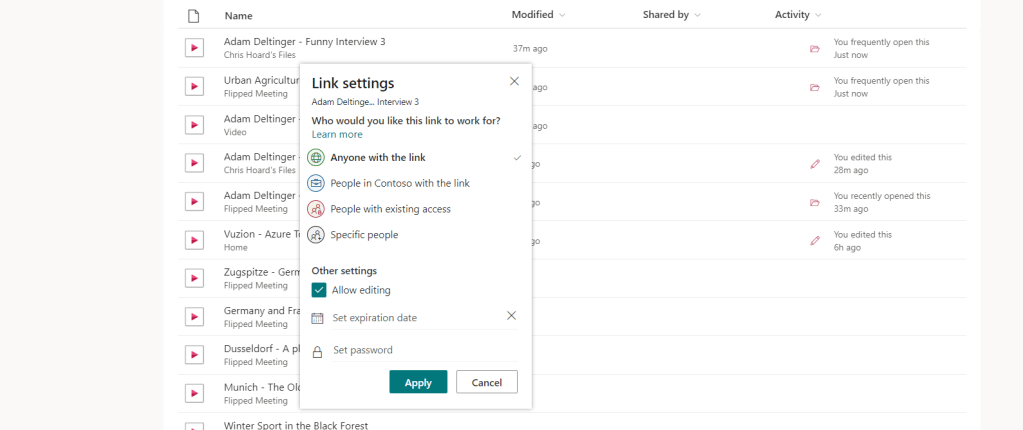Uncheck the Allow editing checkbox
Image resolution: width=1023 pixels, height=430 pixels.
(319, 290)
